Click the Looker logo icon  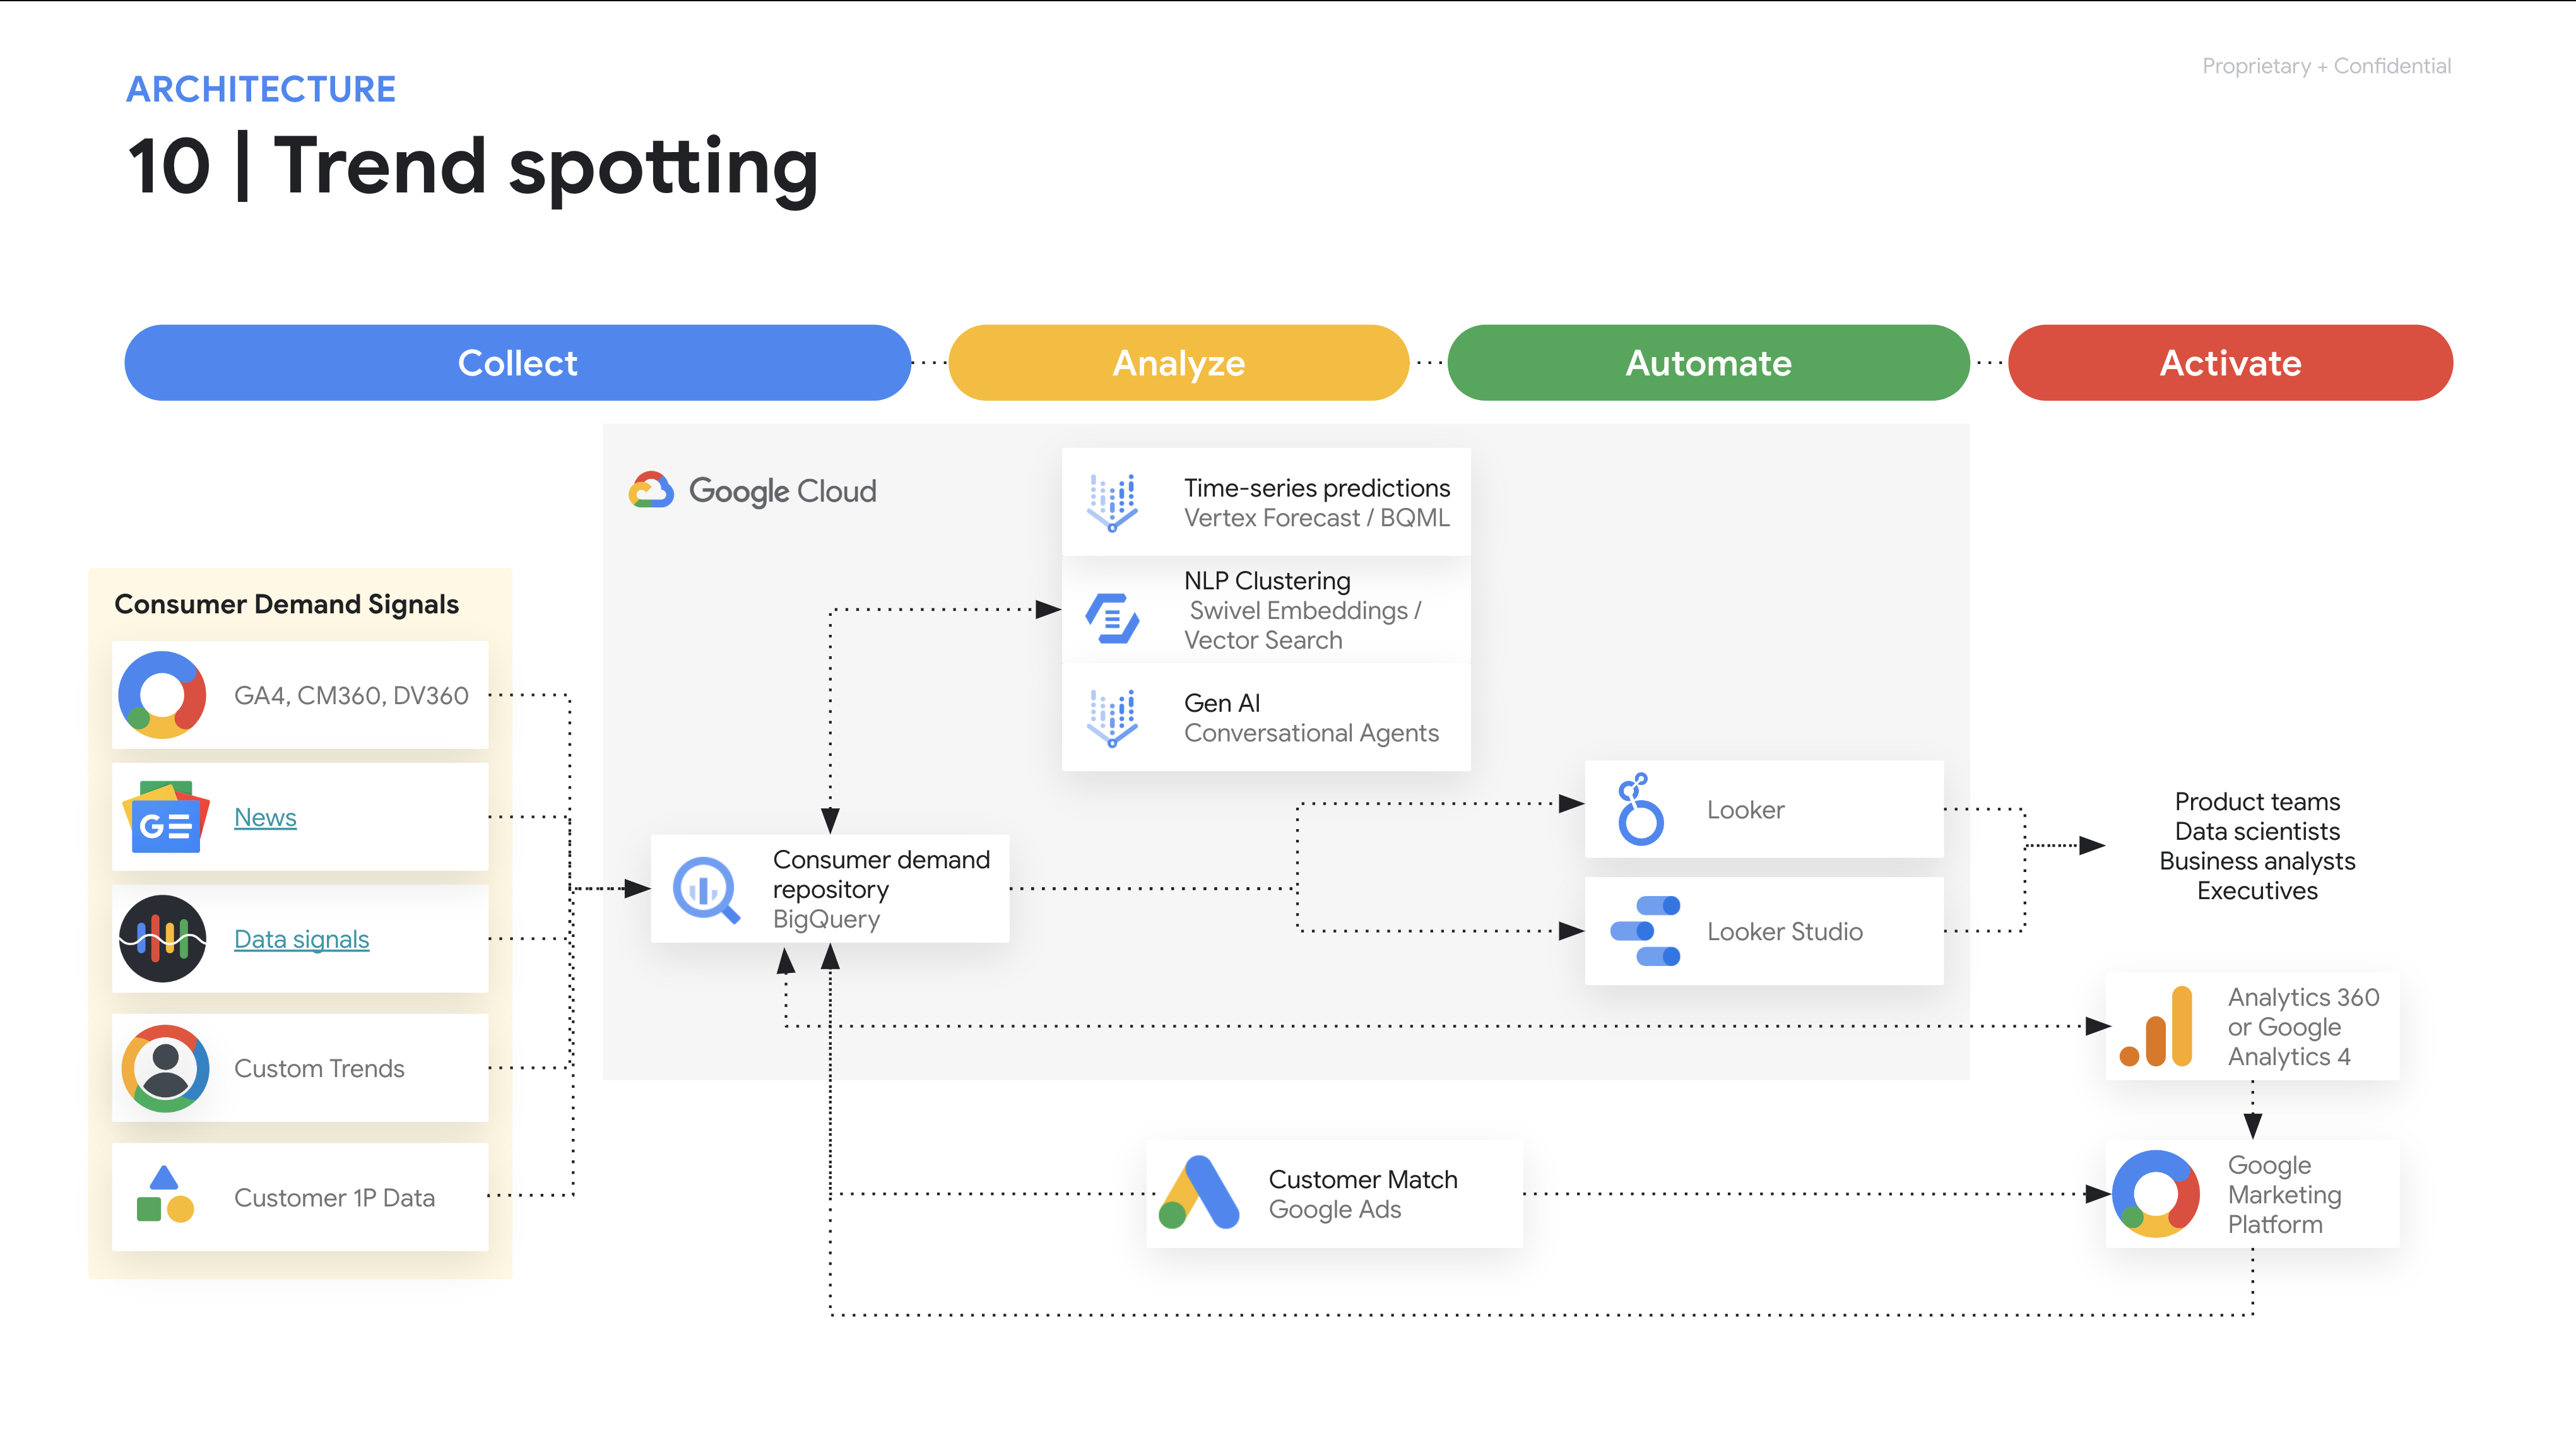click(x=1640, y=810)
